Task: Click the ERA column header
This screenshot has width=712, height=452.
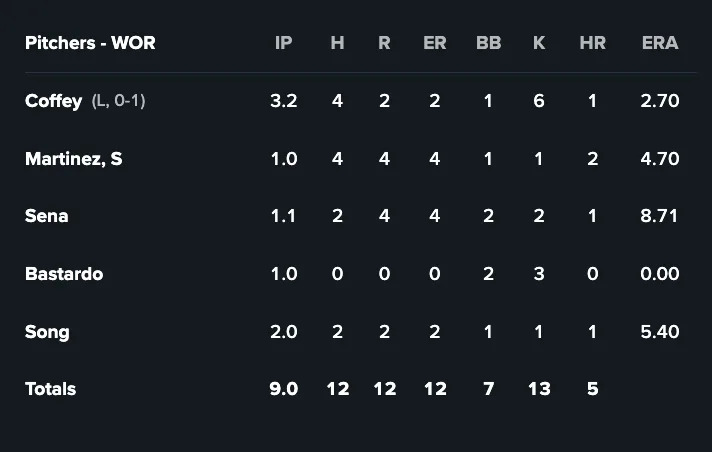Action: pyautogui.click(x=660, y=43)
